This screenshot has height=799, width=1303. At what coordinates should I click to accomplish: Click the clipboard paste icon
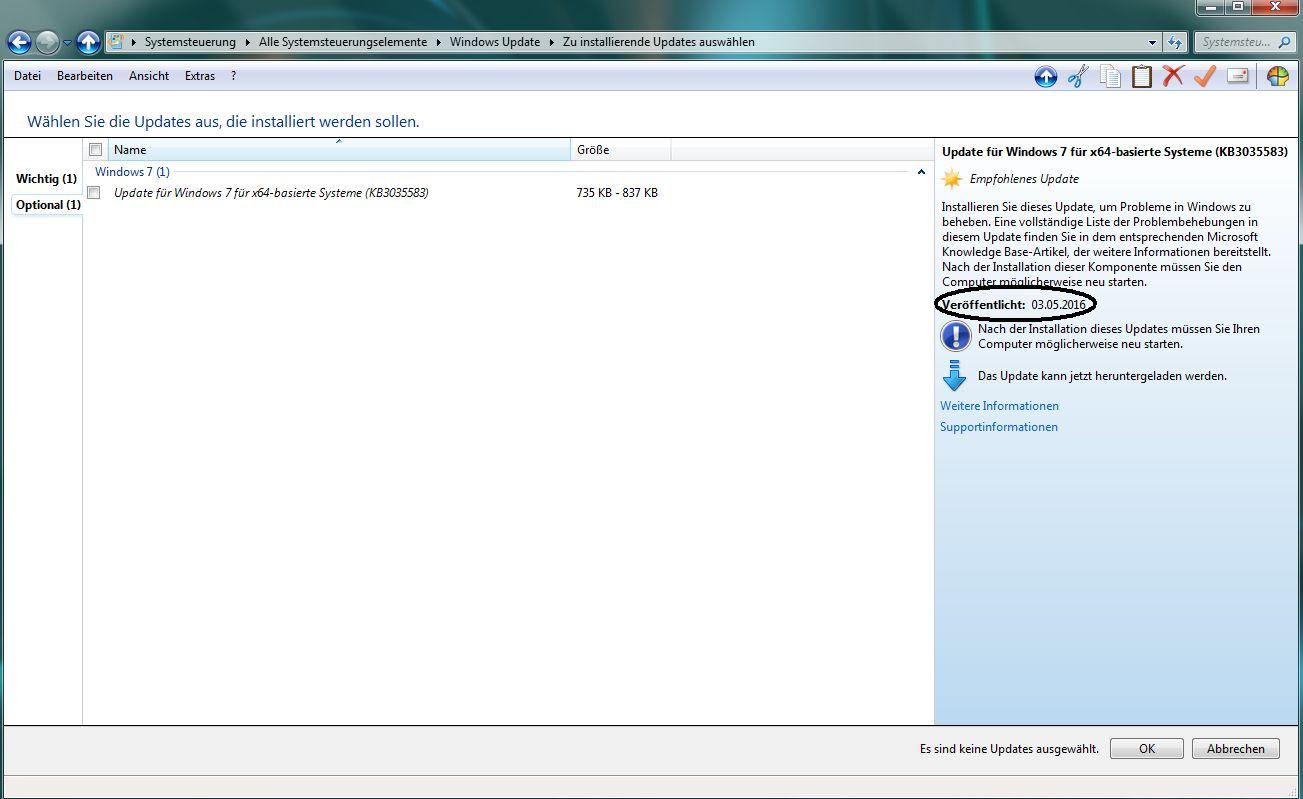pyautogui.click(x=1142, y=76)
